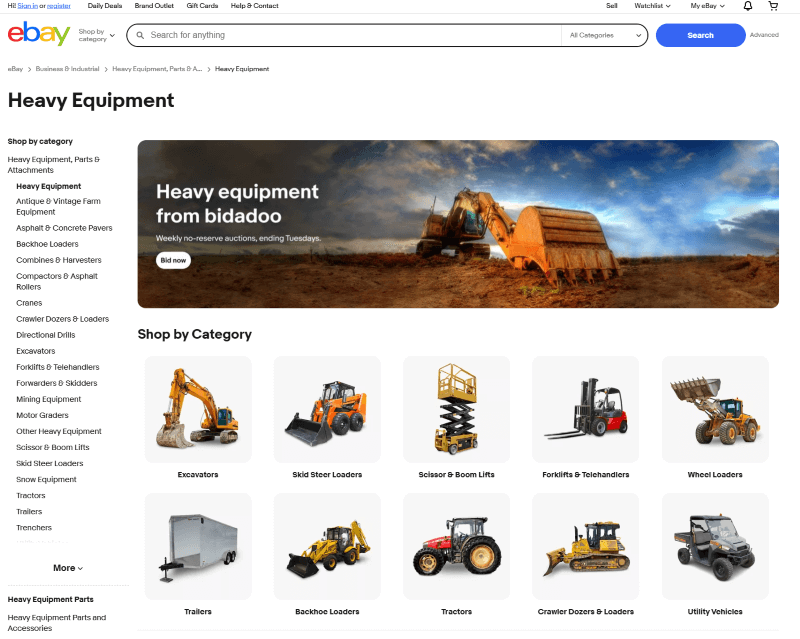Open the notifications bell
Viewport: 800px width, 639px height.
[748, 6]
